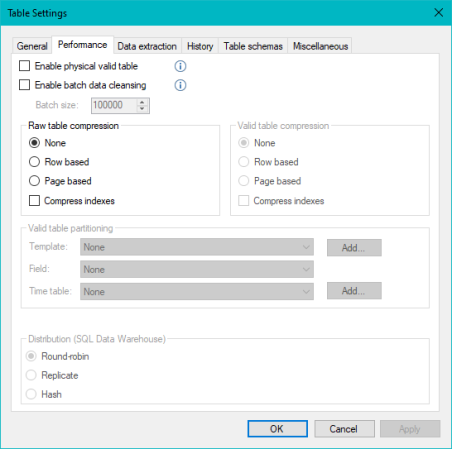Close the Table Settings dialog
The height and width of the screenshot is (449, 452).
(x=439, y=13)
